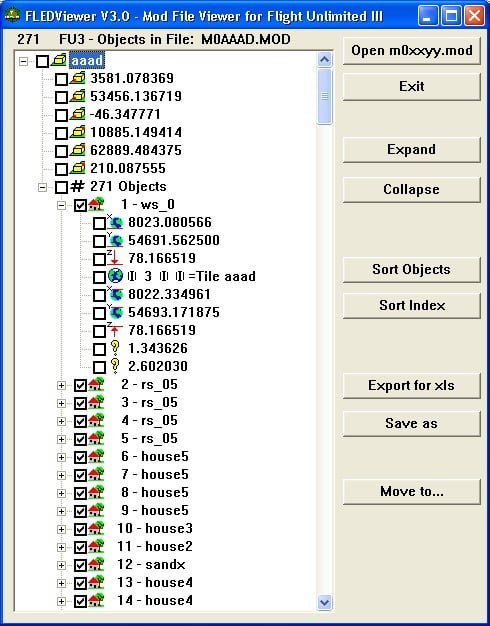Click the Move to... button
490x626 pixels.
pos(412,491)
